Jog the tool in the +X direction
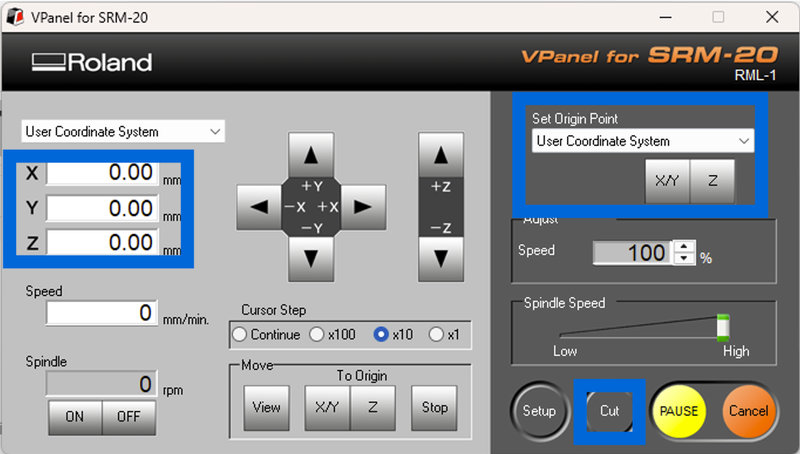 point(363,207)
